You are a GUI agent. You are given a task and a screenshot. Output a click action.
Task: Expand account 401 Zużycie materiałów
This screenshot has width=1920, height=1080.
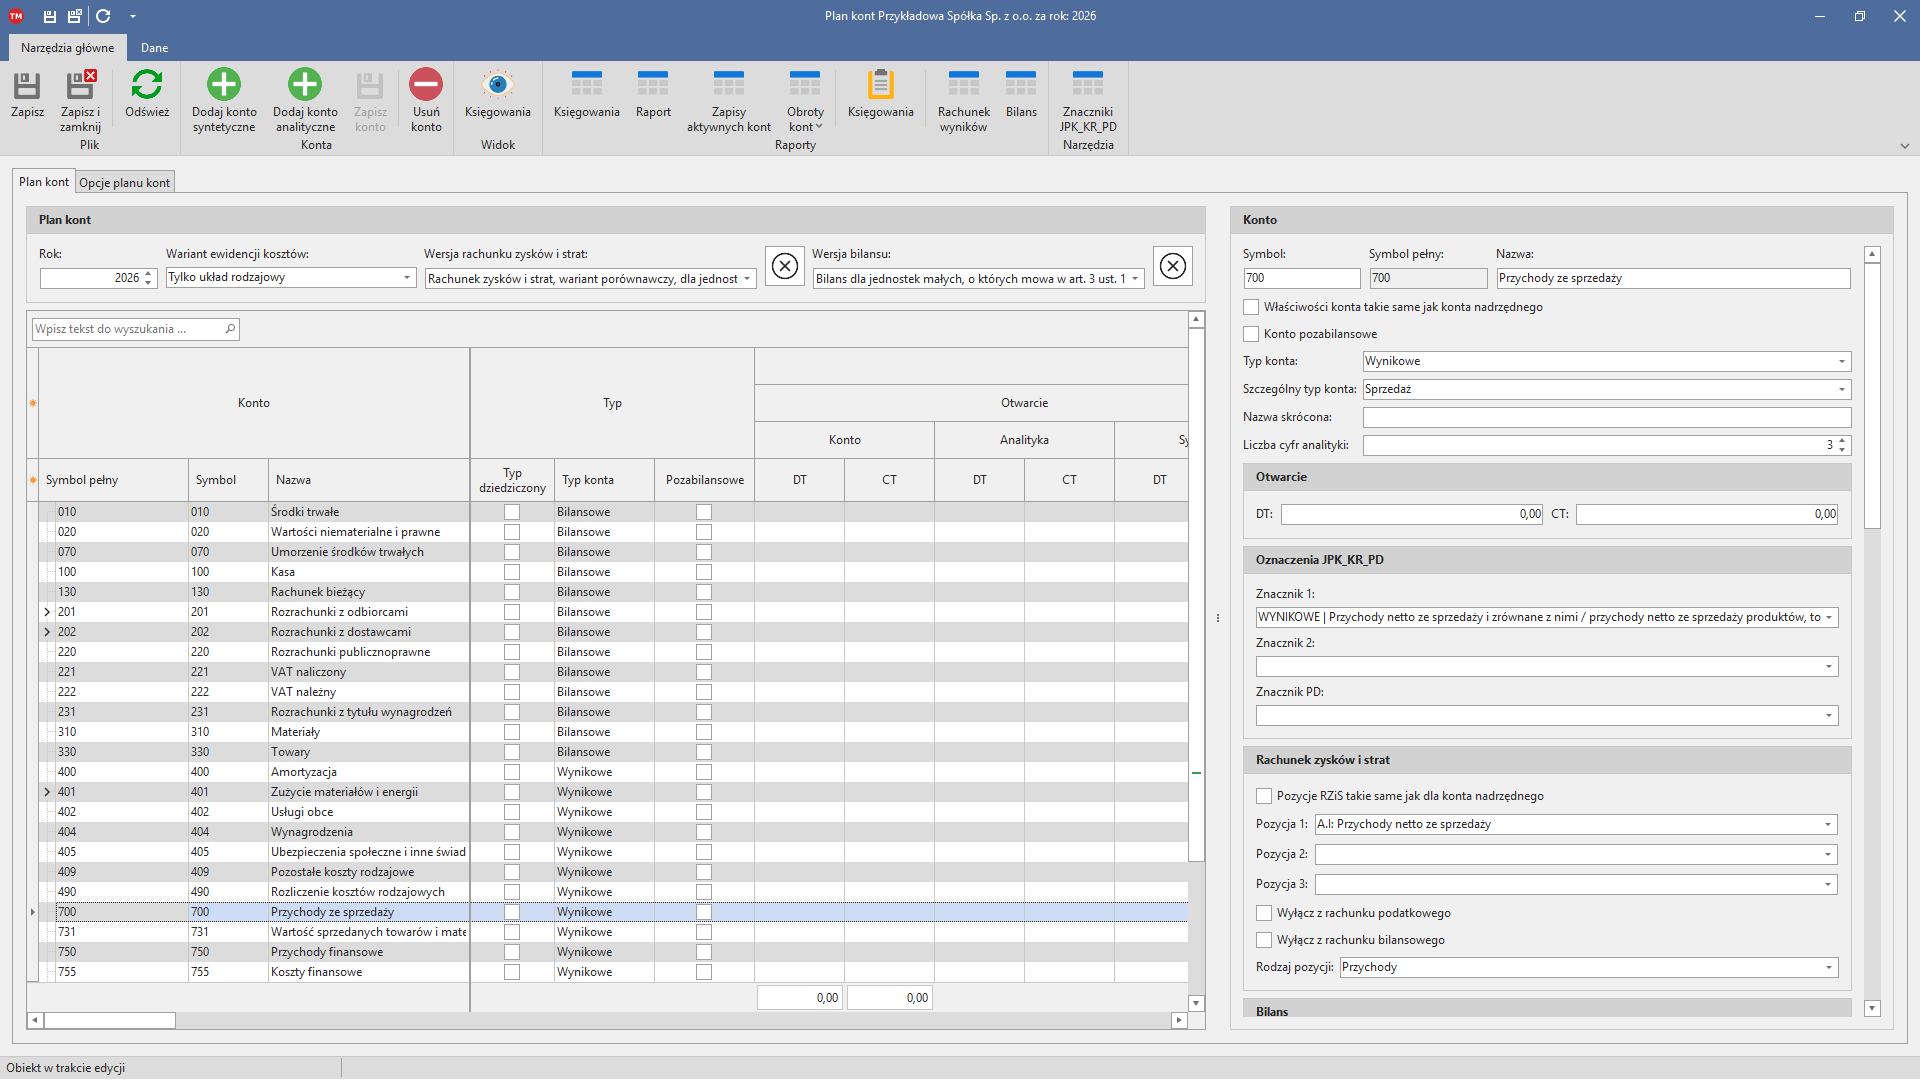47,792
